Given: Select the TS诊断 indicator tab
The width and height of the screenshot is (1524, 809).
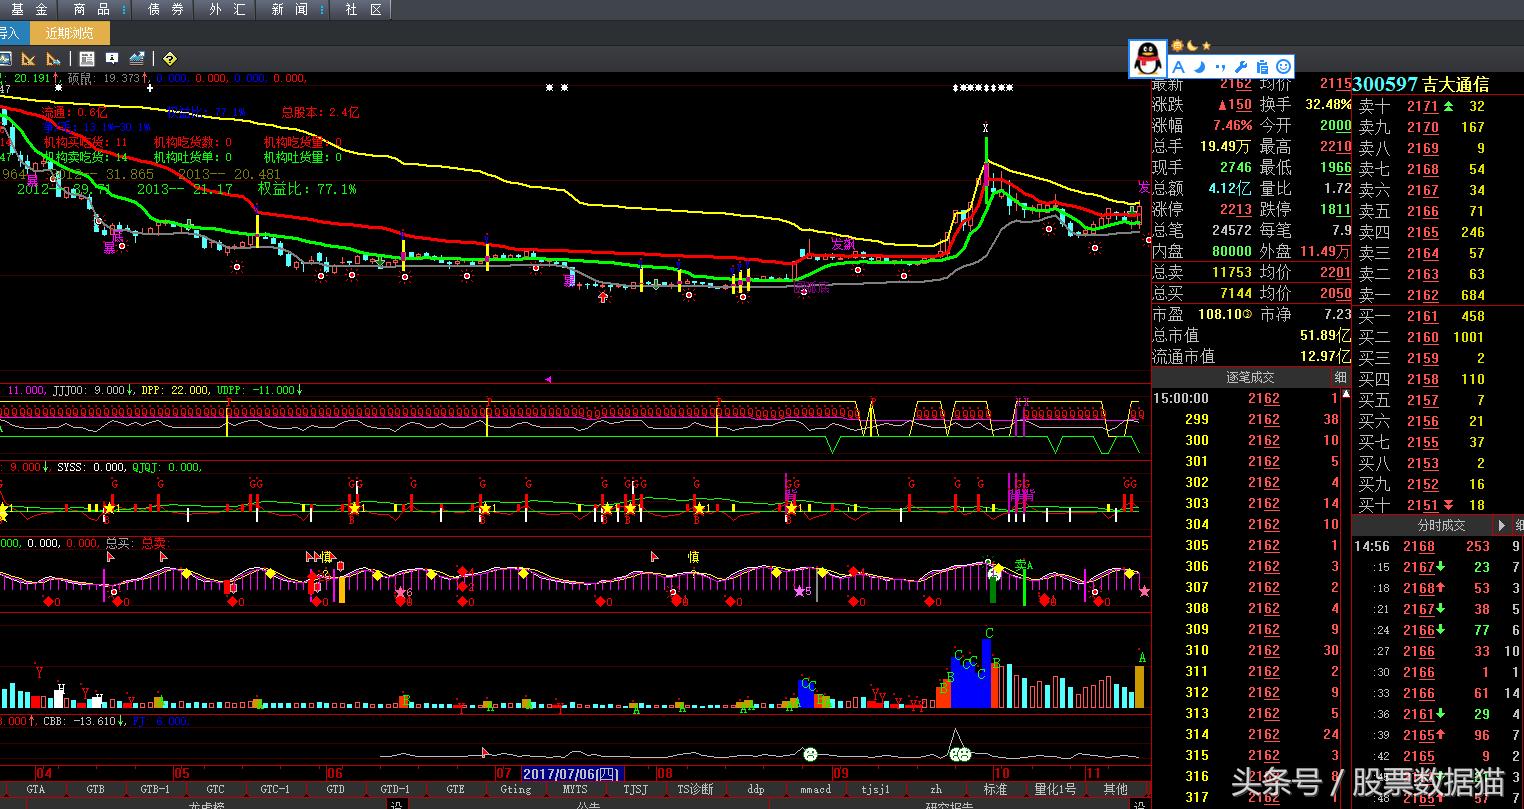Looking at the screenshot, I should (695, 789).
